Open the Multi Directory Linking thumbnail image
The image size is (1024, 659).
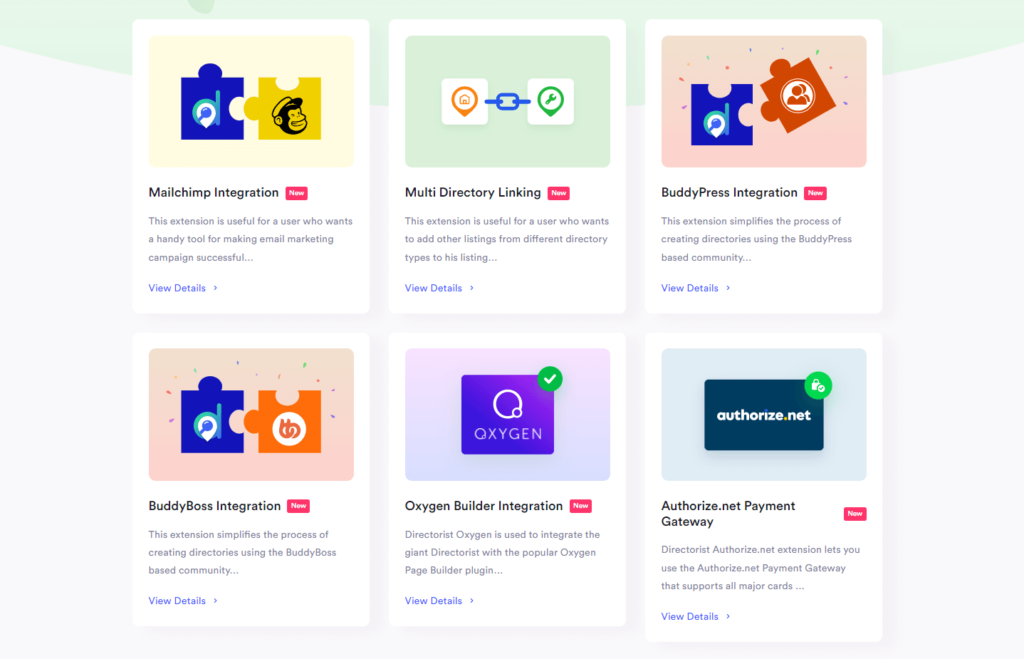click(507, 101)
